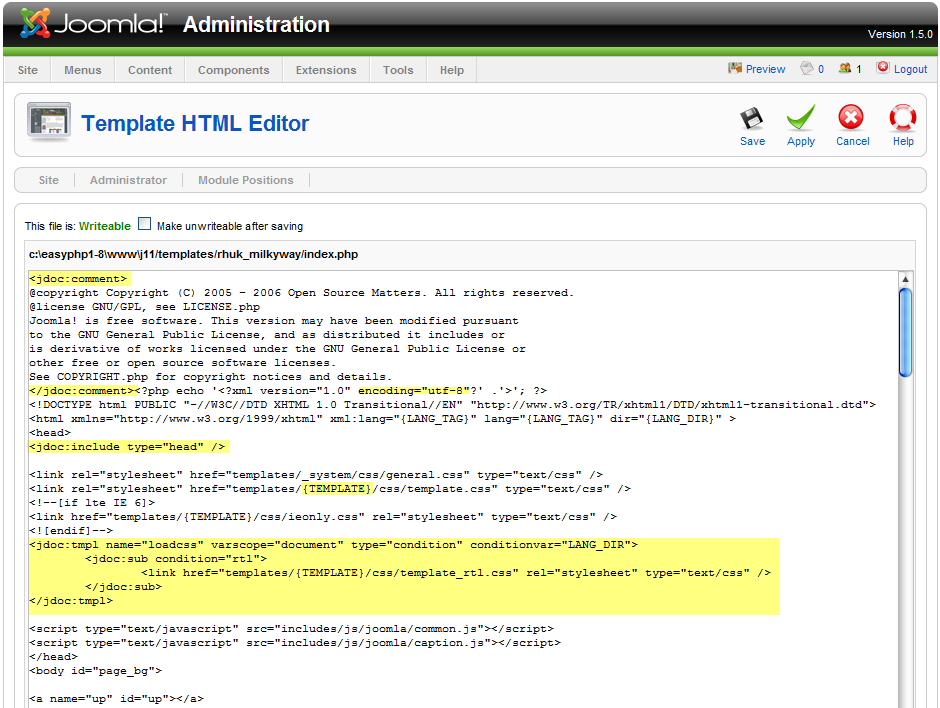Expand the Content menu dropdown
The image size is (940, 708).
tap(150, 70)
